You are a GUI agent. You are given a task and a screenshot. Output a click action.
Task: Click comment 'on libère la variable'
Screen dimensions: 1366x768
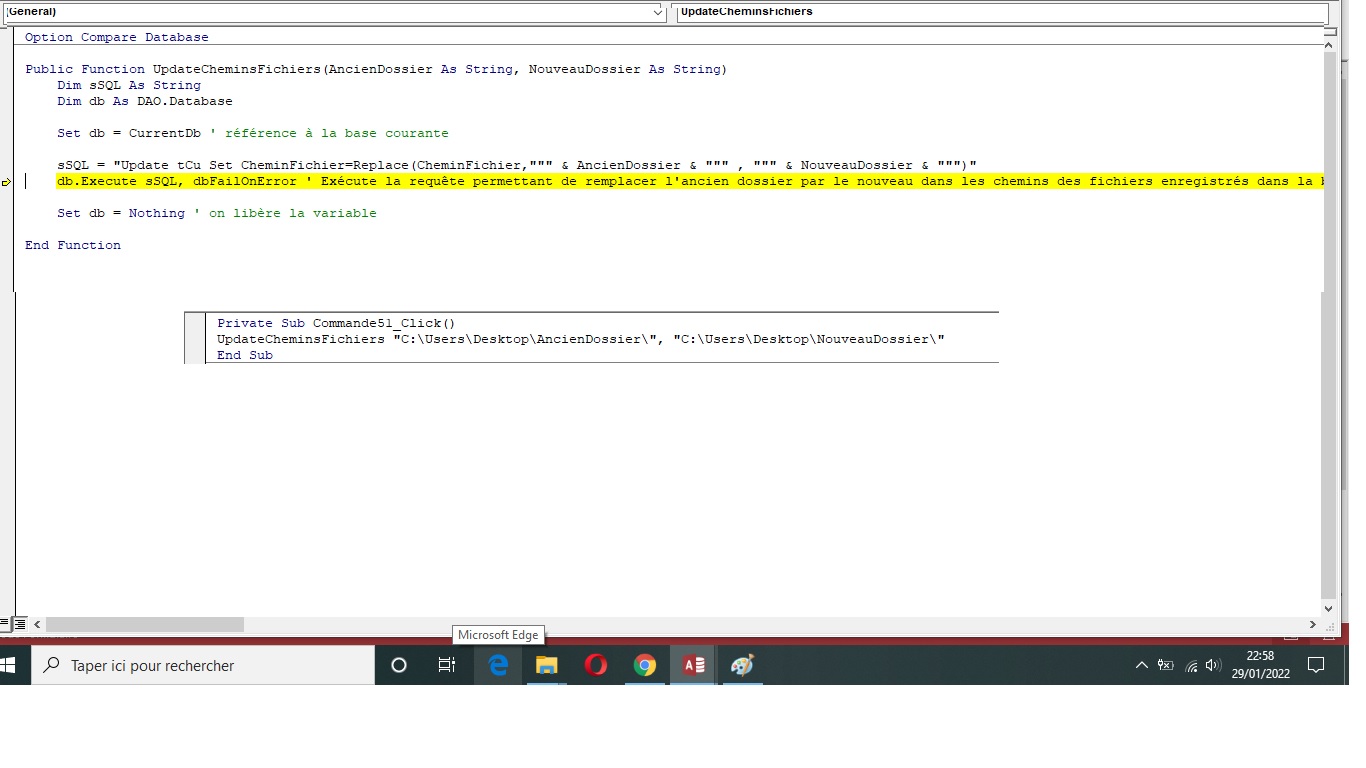(x=293, y=213)
